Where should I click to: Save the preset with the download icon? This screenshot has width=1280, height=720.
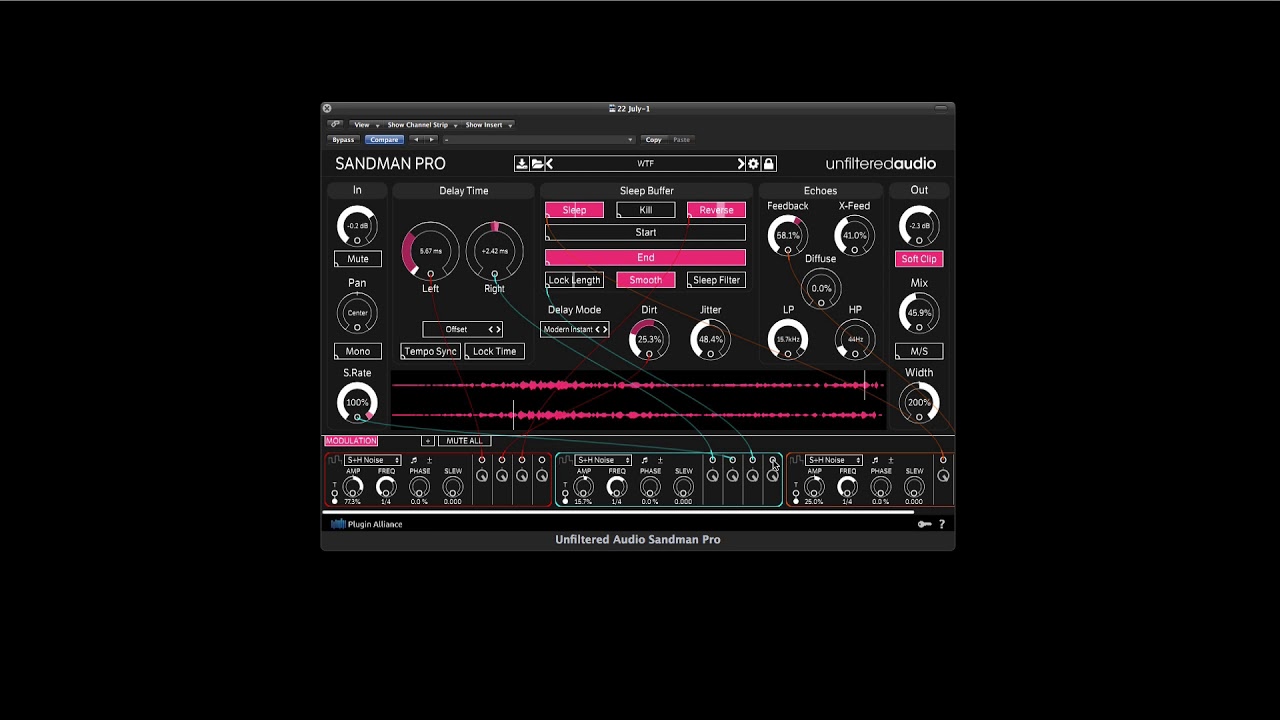521,164
